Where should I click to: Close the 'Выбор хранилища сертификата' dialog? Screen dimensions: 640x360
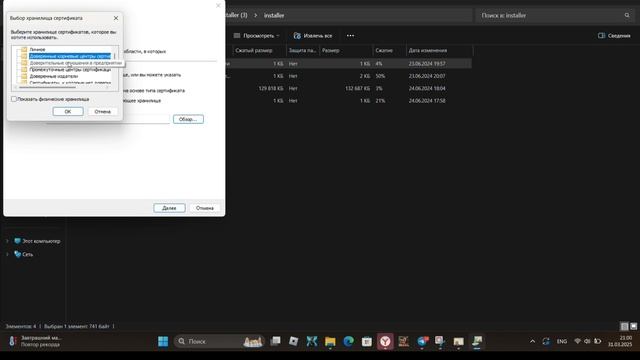click(116, 18)
